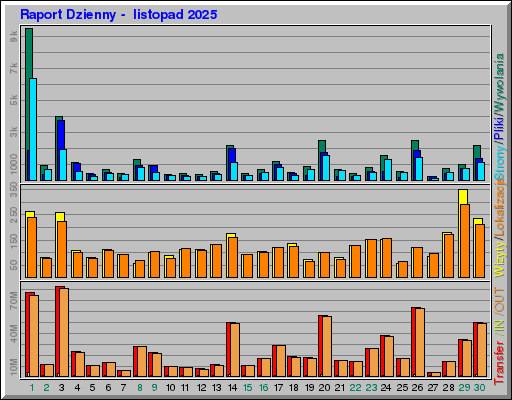512x400 pixels.
Task: Select the red transfer bar for day 3
Action: pyautogui.click(x=58, y=332)
